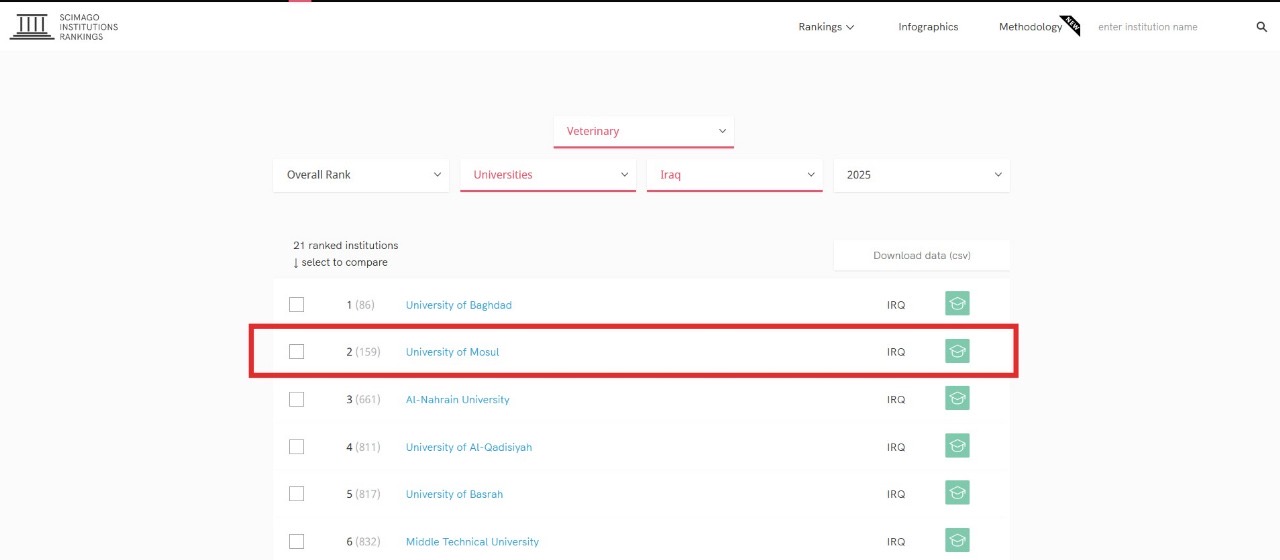1280x560 pixels.
Task: Open the University of Basrah link
Action: pyautogui.click(x=454, y=494)
